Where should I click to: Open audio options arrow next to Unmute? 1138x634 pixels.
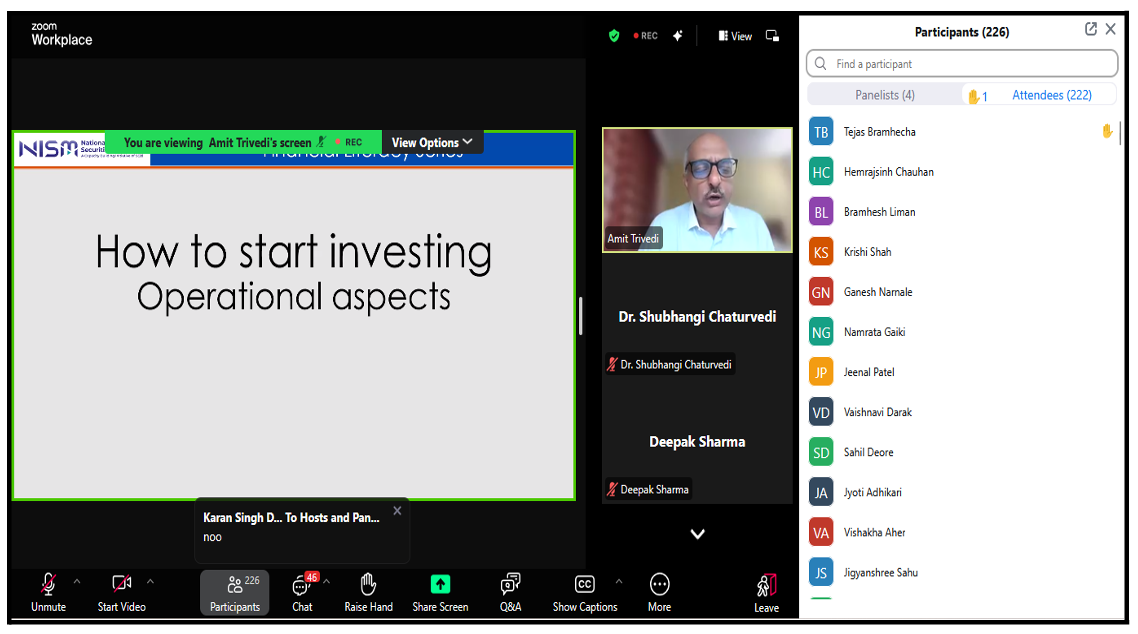(x=77, y=581)
